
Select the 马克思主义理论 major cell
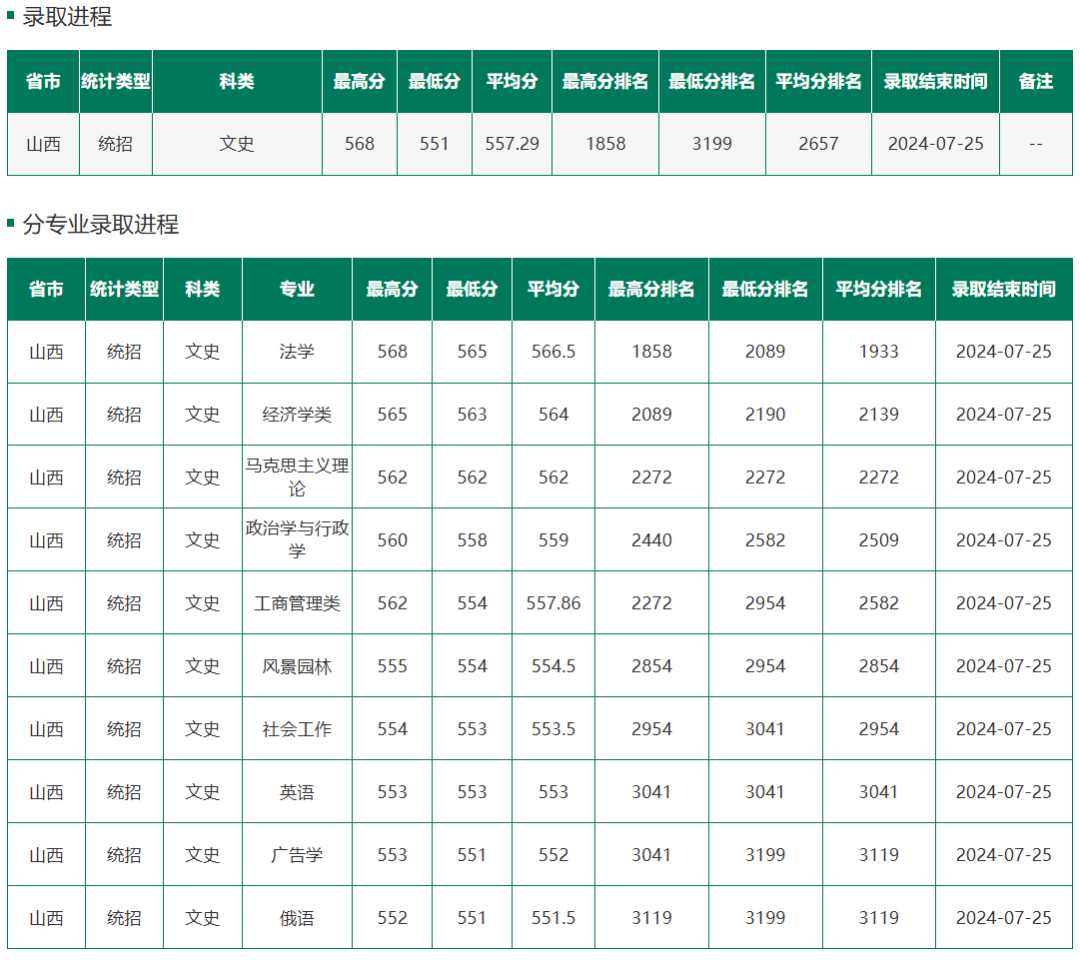pos(297,477)
